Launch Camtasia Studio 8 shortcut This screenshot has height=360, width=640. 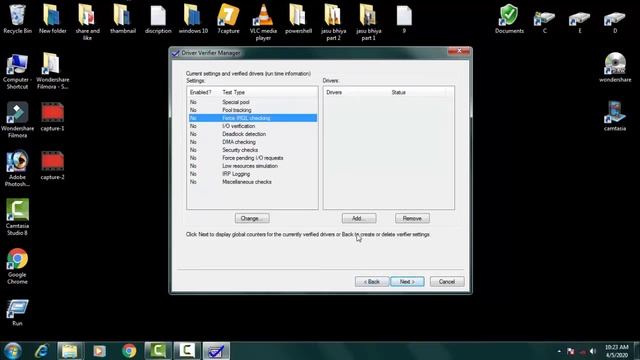tap(17, 217)
